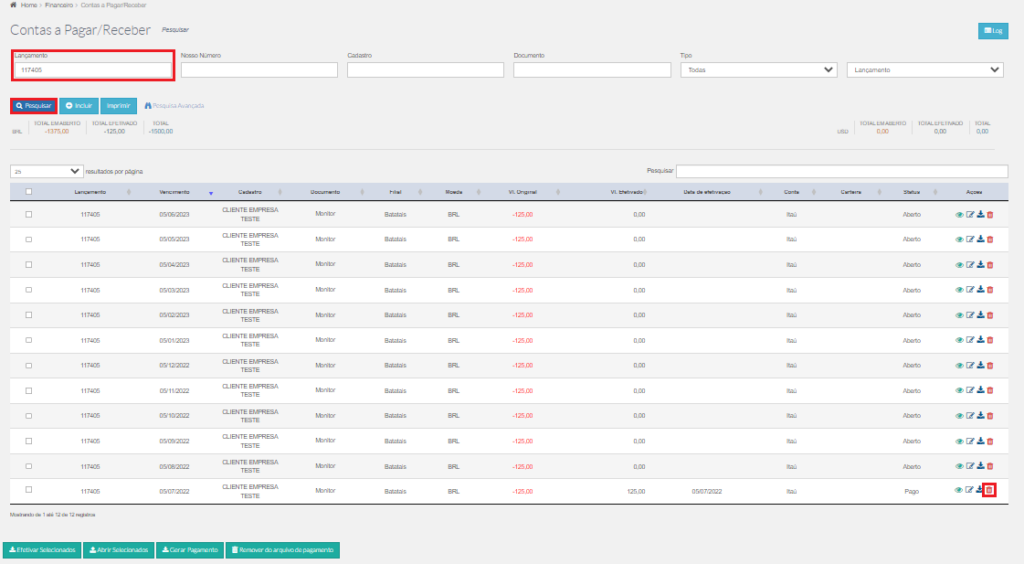Screen dimensions: 1024x564
Task: Select checkbox for the 05/06/2023 row
Action: tap(29, 214)
